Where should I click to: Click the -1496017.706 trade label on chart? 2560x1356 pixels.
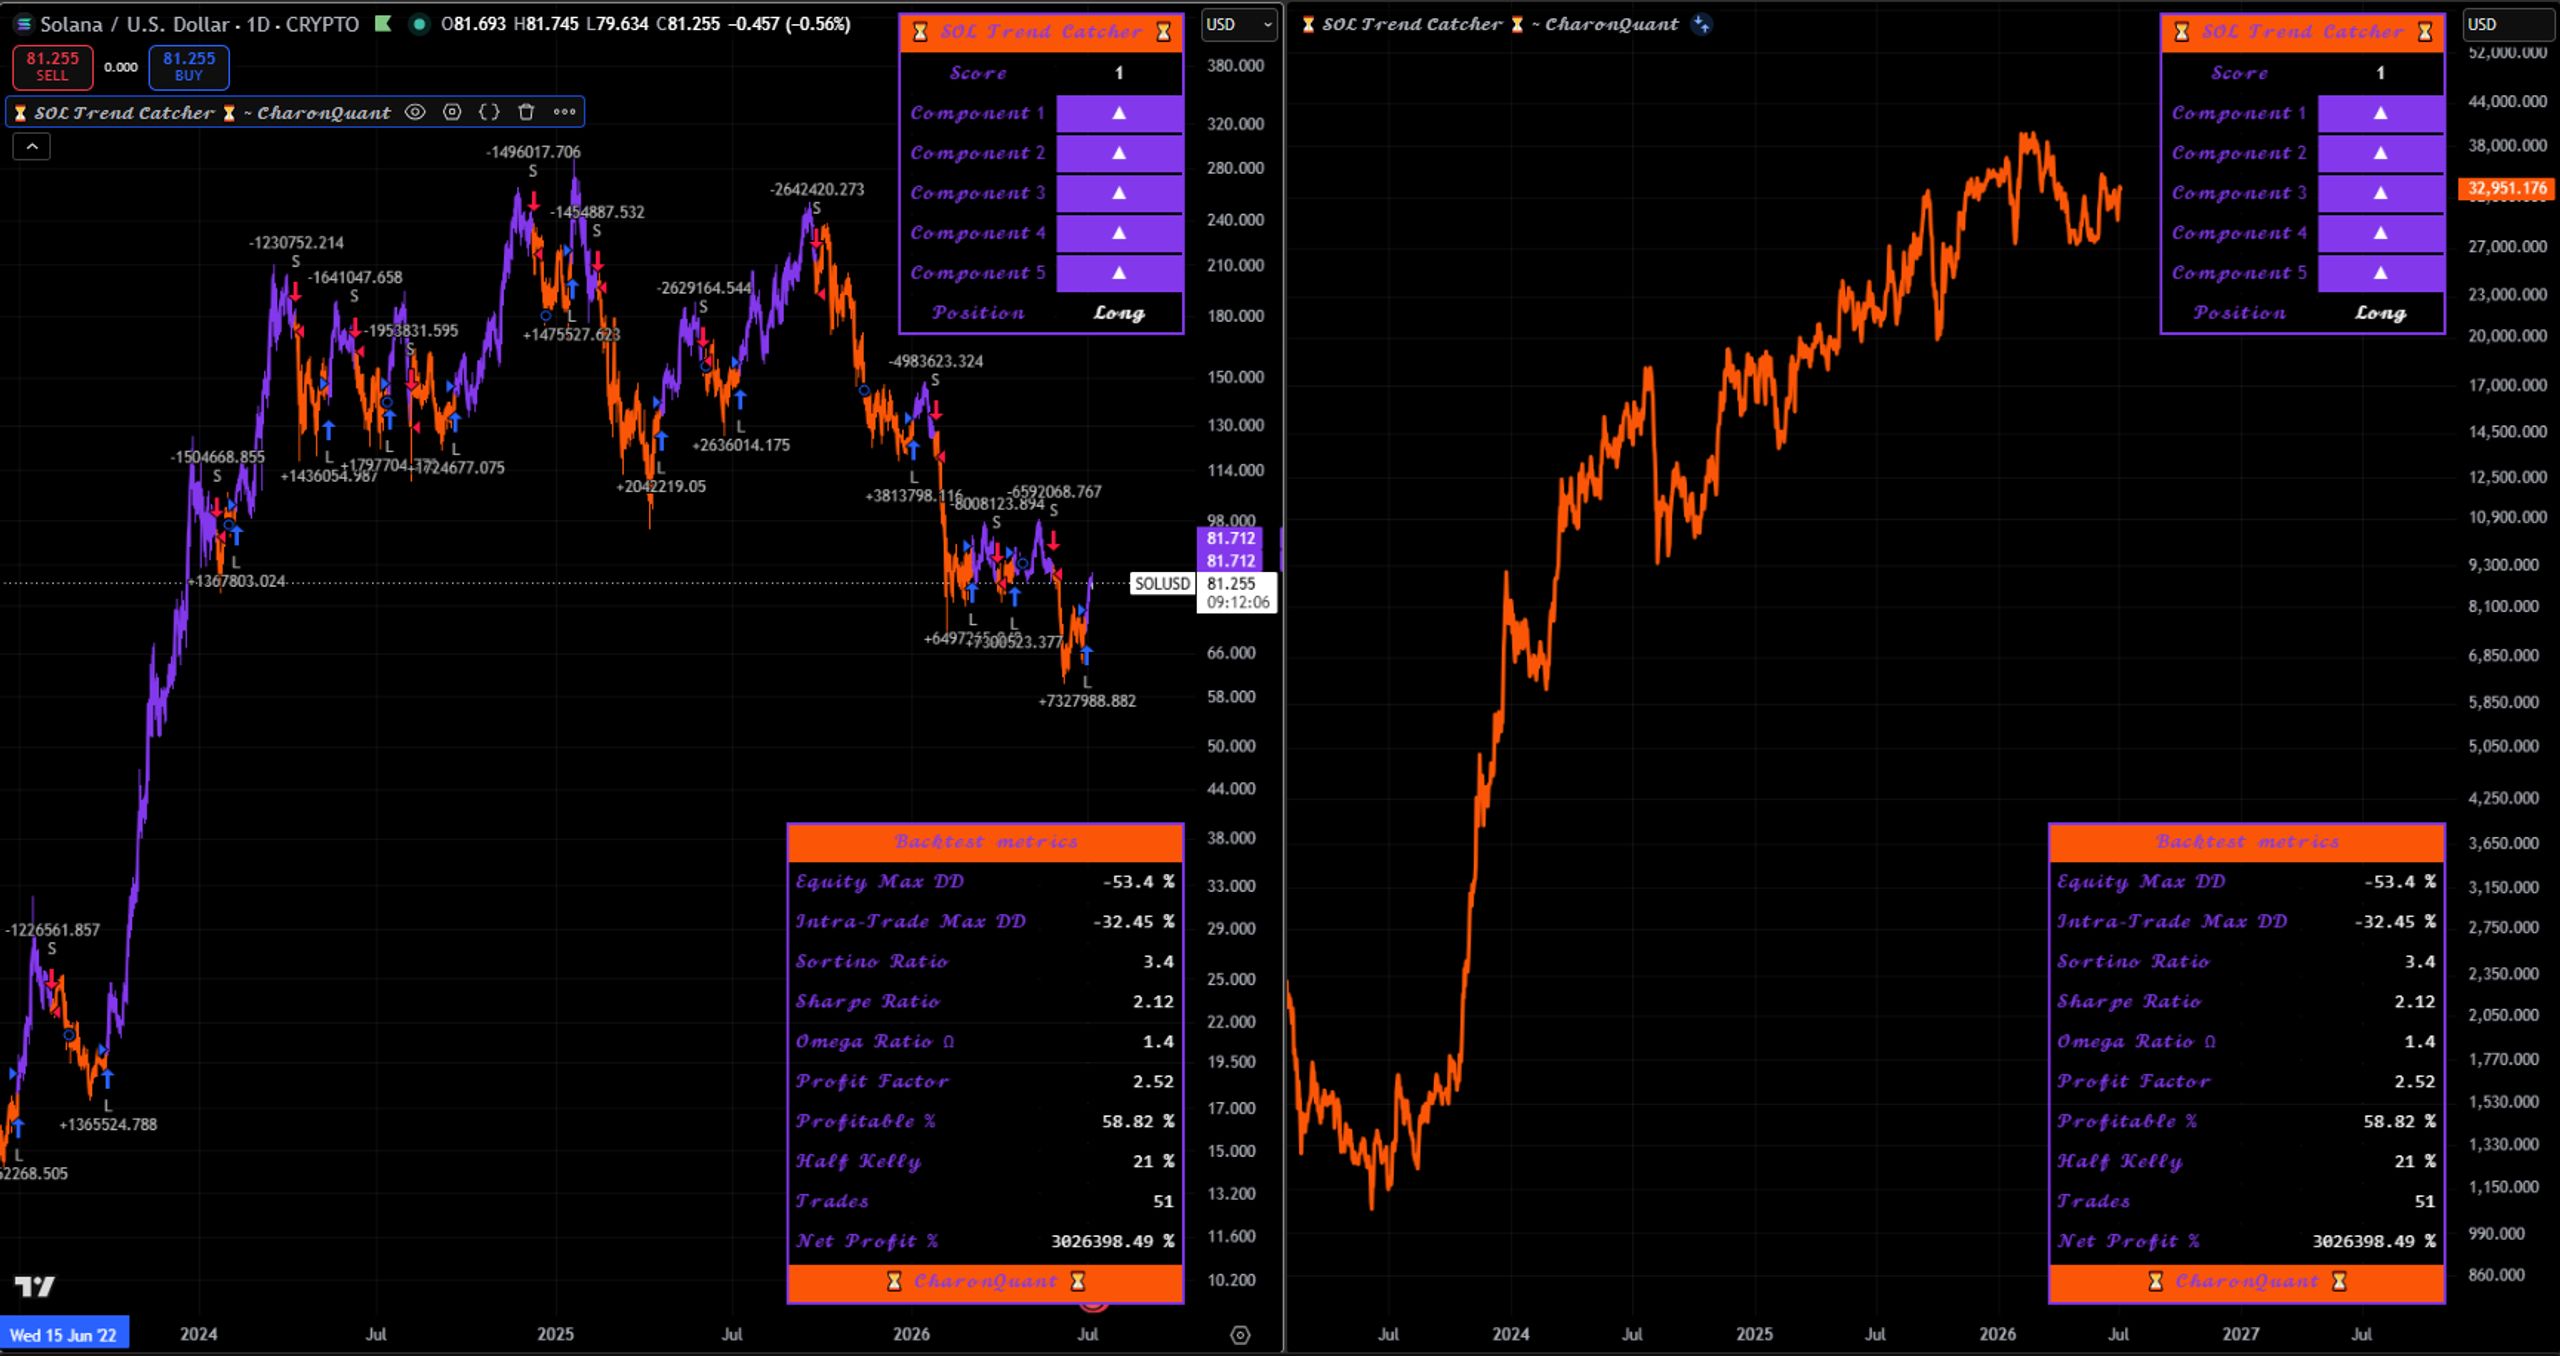533,152
